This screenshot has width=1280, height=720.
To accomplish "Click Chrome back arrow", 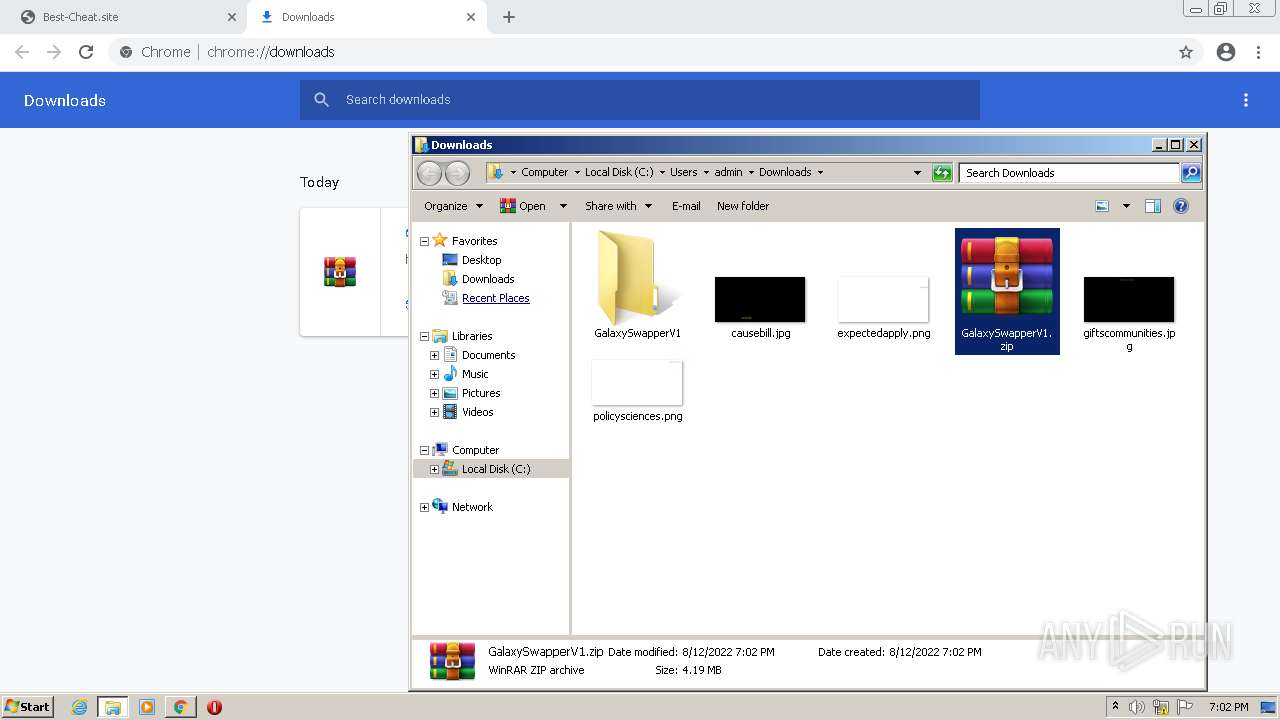I will 22,52.
